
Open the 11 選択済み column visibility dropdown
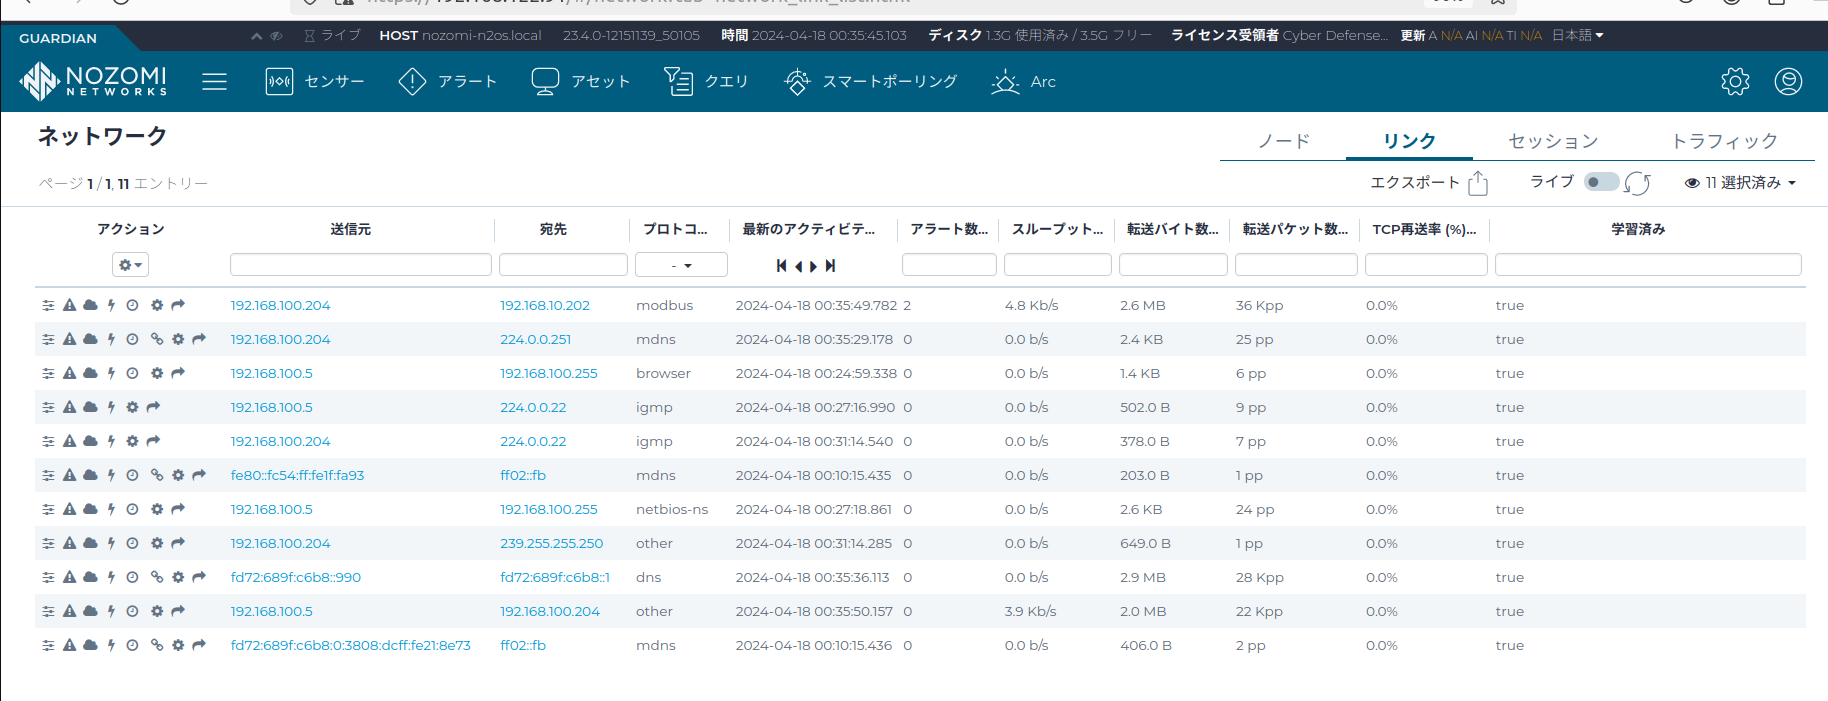[1741, 183]
